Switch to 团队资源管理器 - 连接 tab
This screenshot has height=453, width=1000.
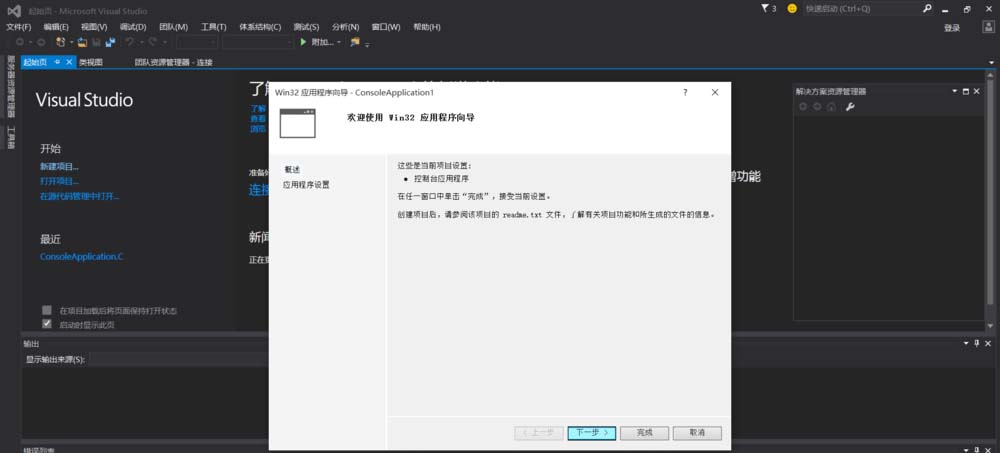[173, 62]
